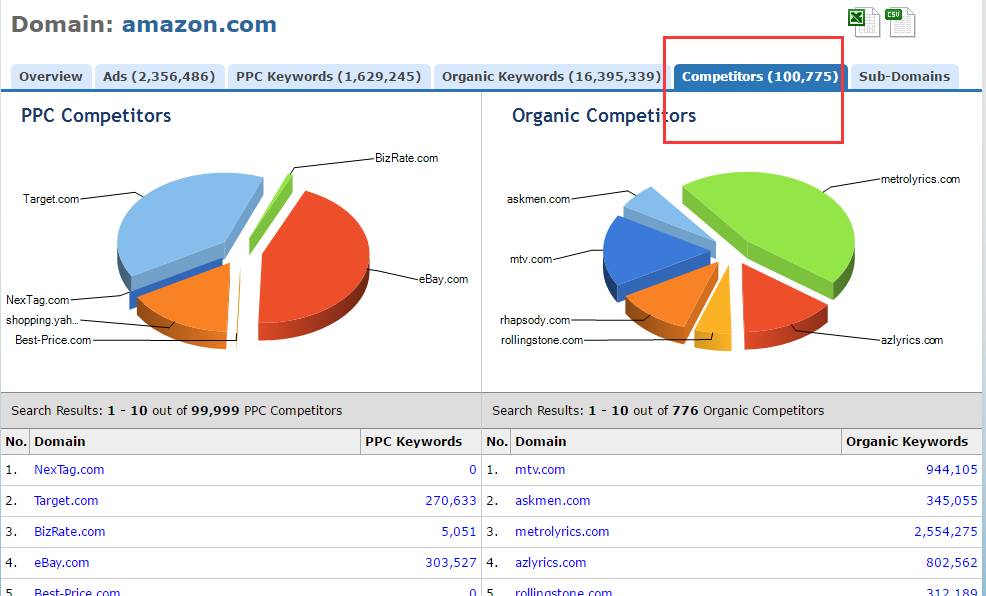The image size is (986, 596).
Task: Open the Overview tab
Action: pyautogui.click(x=51, y=77)
